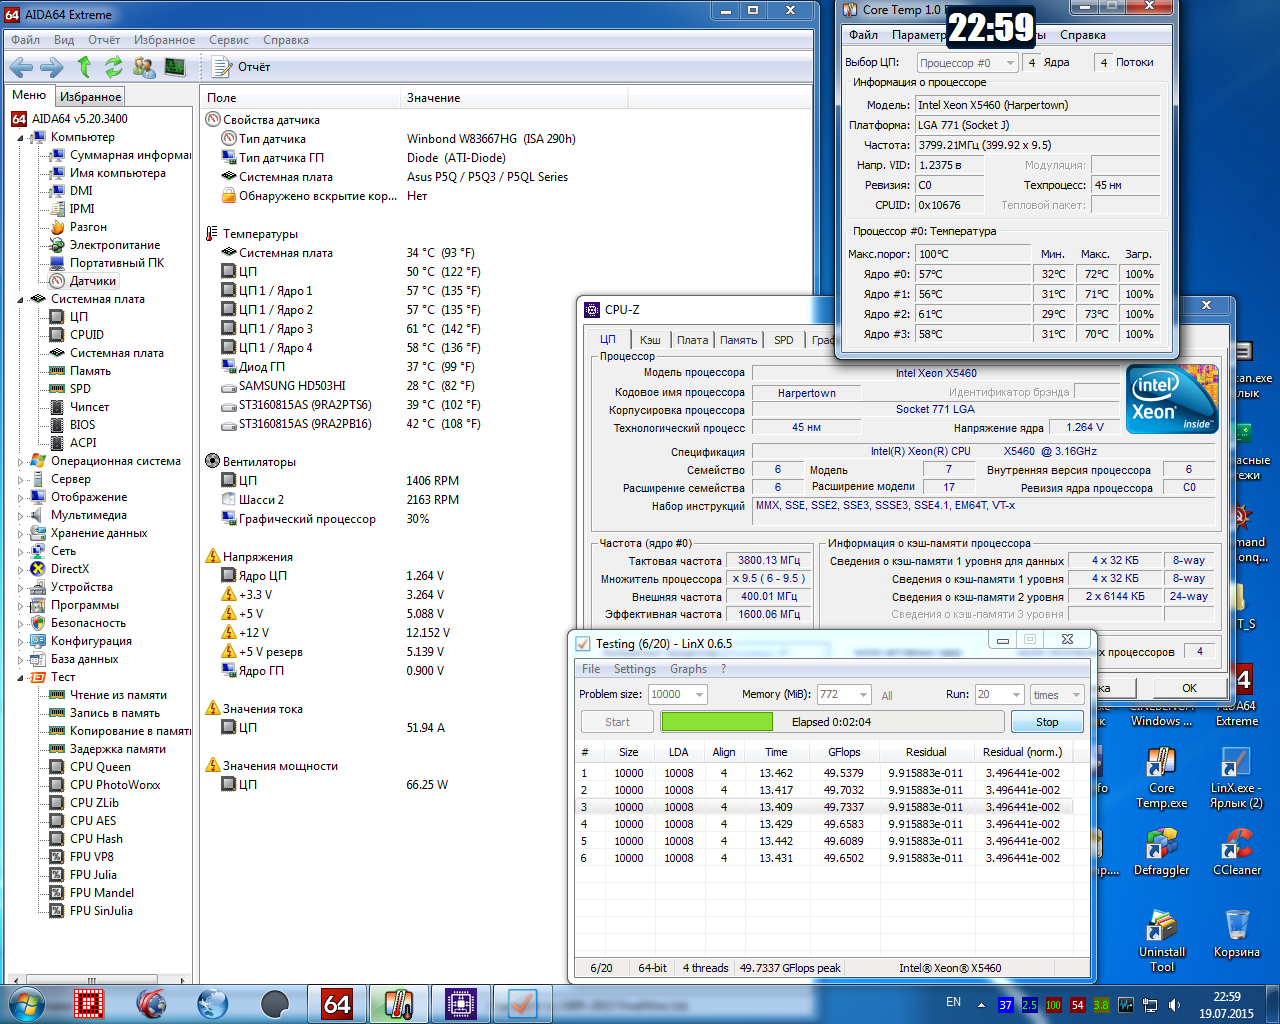Open Core Temp.exe desktop shortcut
Image resolution: width=1280 pixels, height=1024 pixels.
tap(1161, 777)
